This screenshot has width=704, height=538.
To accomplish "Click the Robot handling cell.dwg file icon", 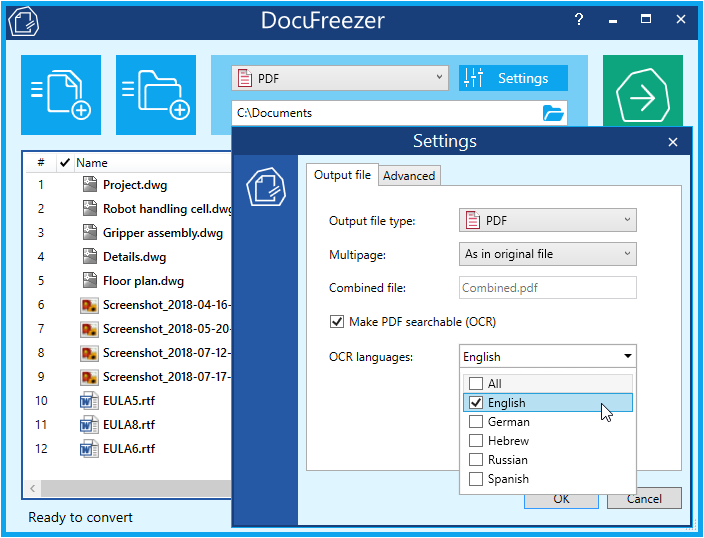I will tap(90, 208).
